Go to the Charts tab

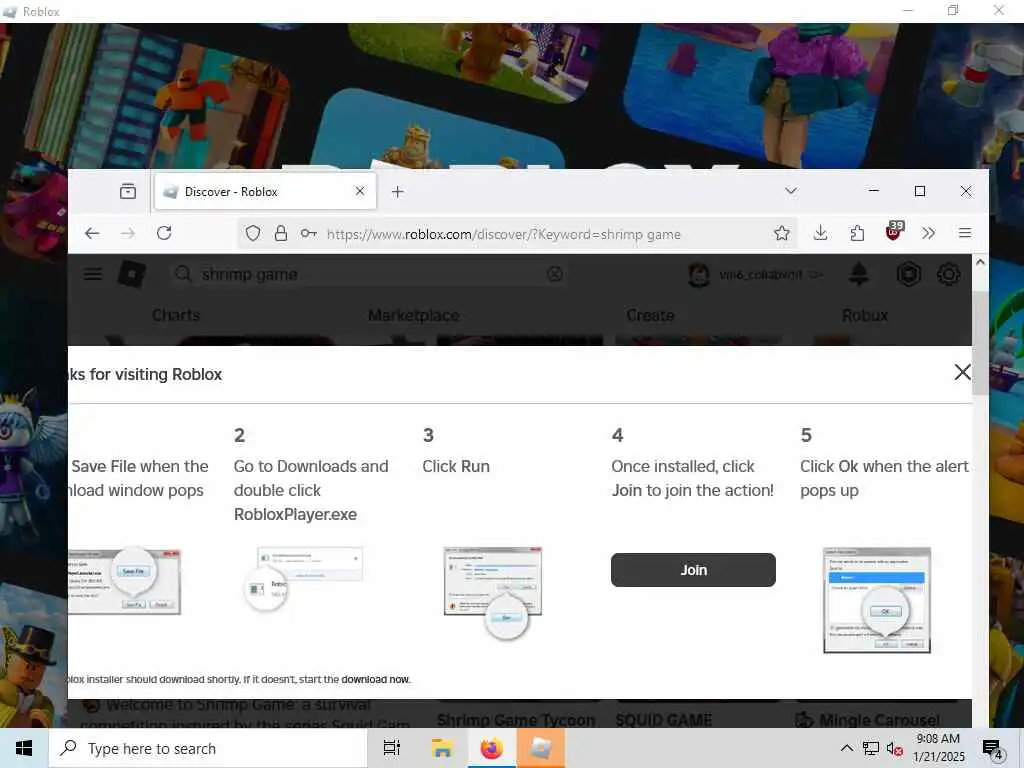(176, 315)
